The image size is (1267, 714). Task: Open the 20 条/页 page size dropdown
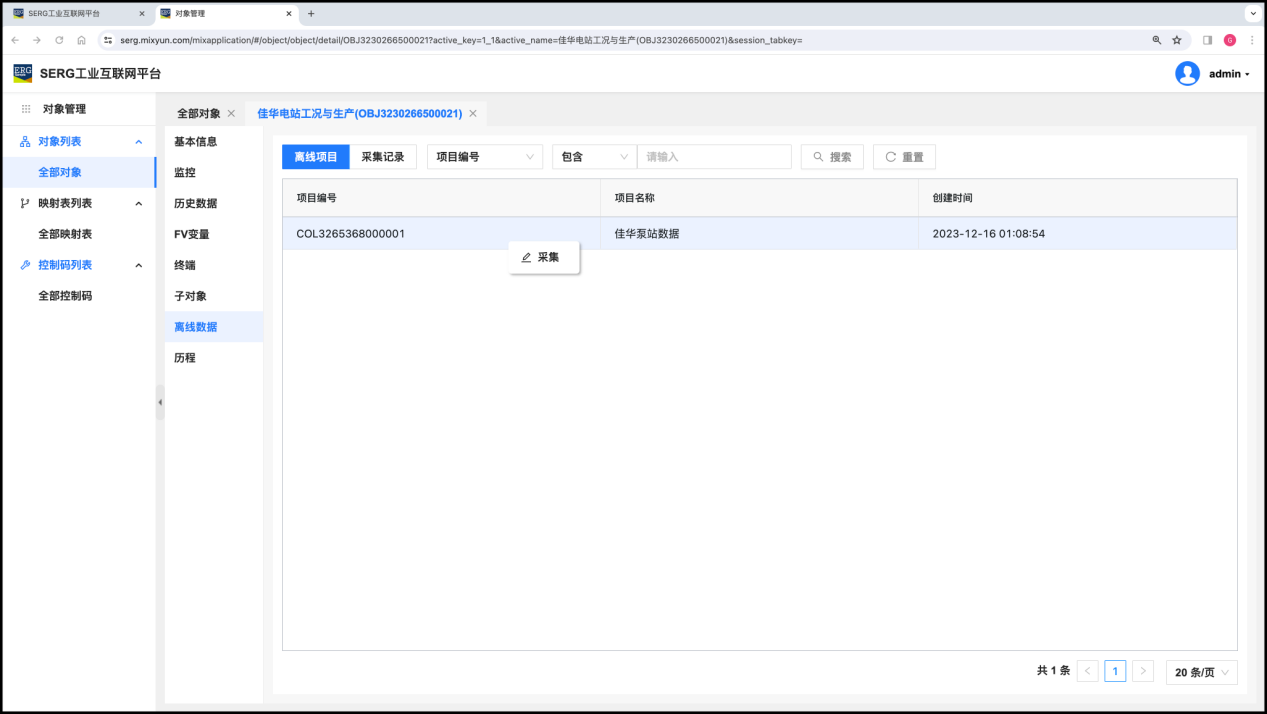tap(1201, 672)
